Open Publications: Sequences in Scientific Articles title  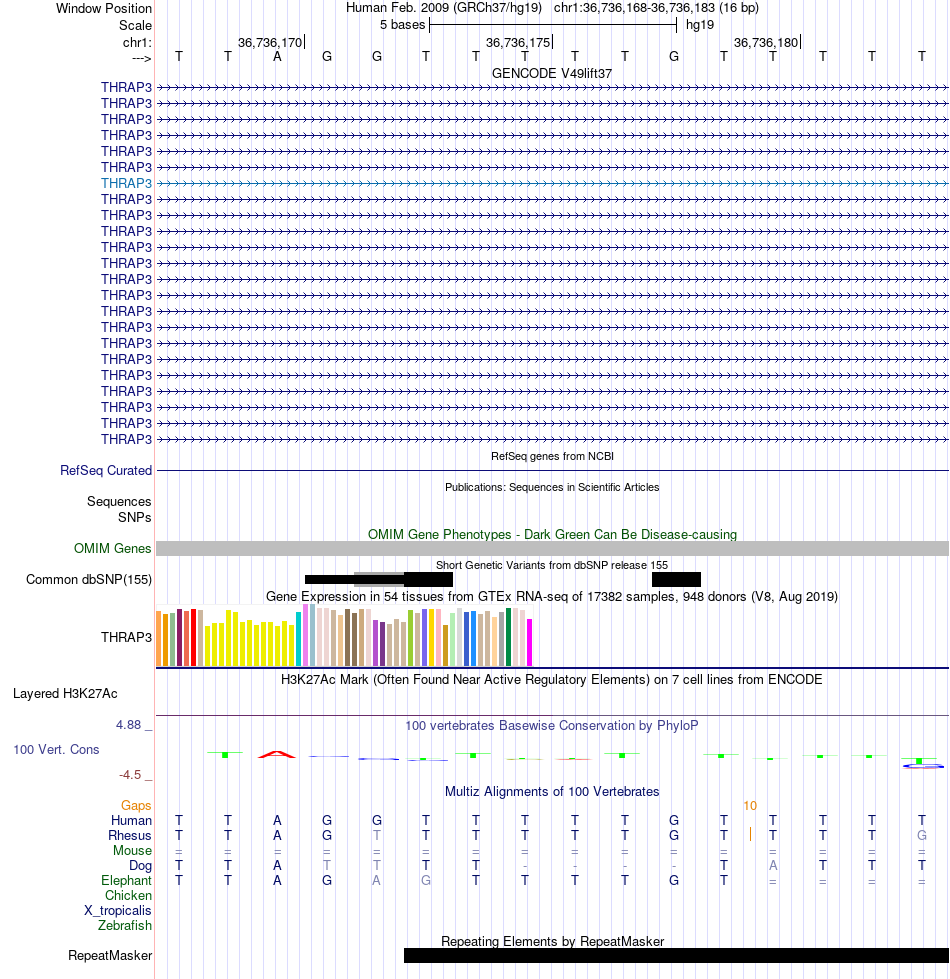552,487
